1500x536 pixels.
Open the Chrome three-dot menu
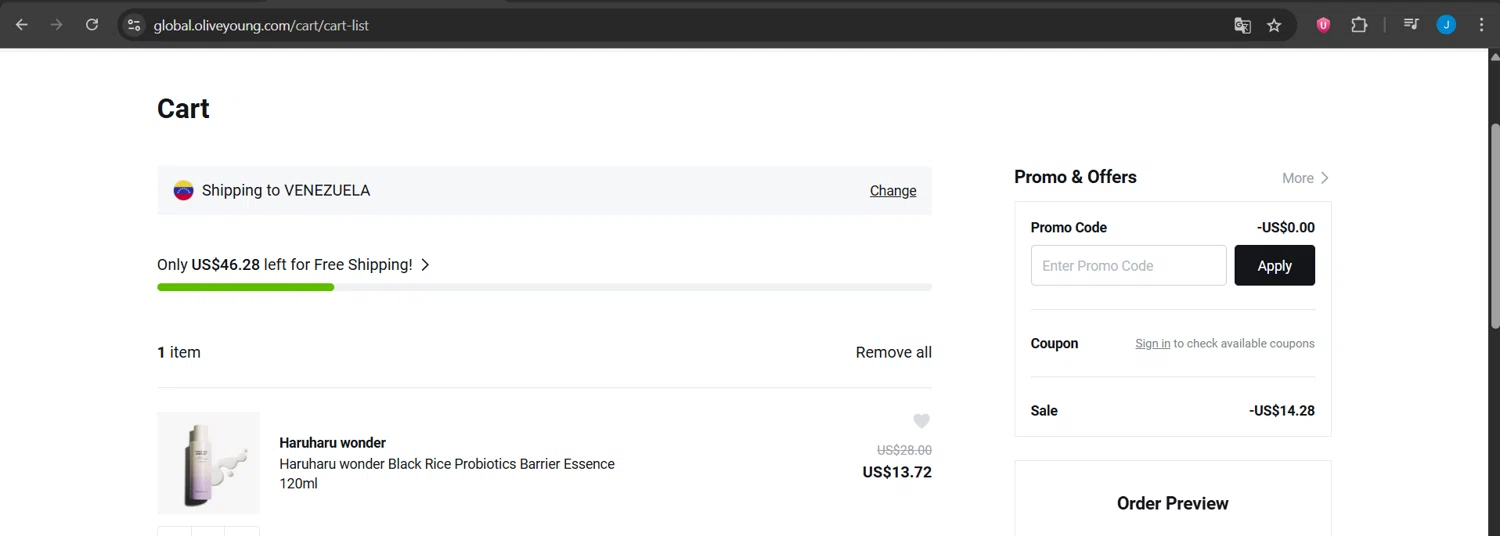(1481, 25)
